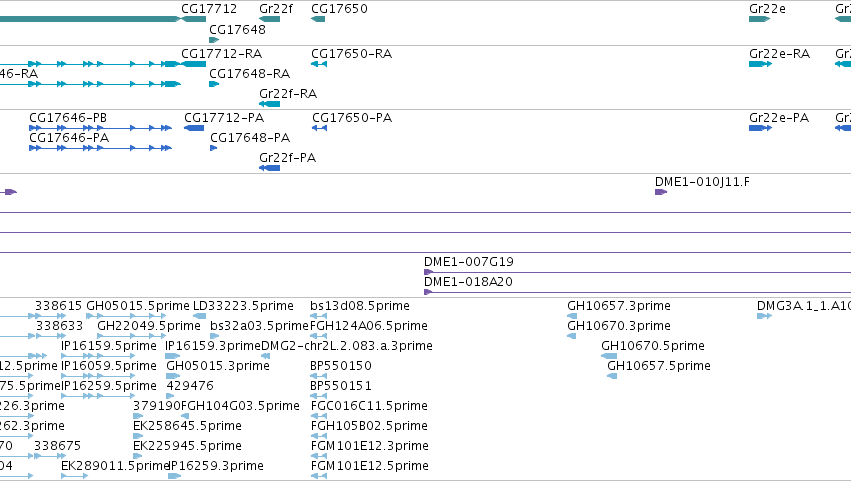Select the Gr22e-PA protein glyph
This screenshot has height=481, width=851.
click(760, 128)
